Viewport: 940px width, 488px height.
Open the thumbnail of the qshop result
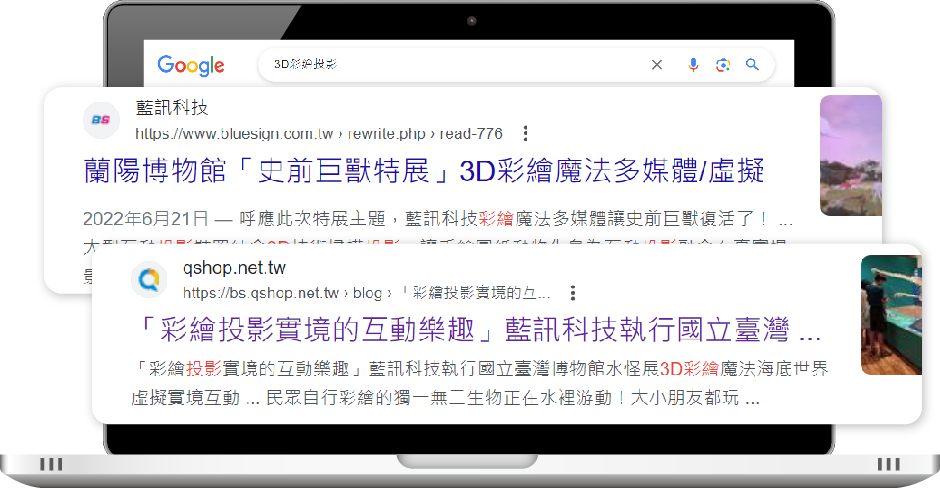coord(891,315)
